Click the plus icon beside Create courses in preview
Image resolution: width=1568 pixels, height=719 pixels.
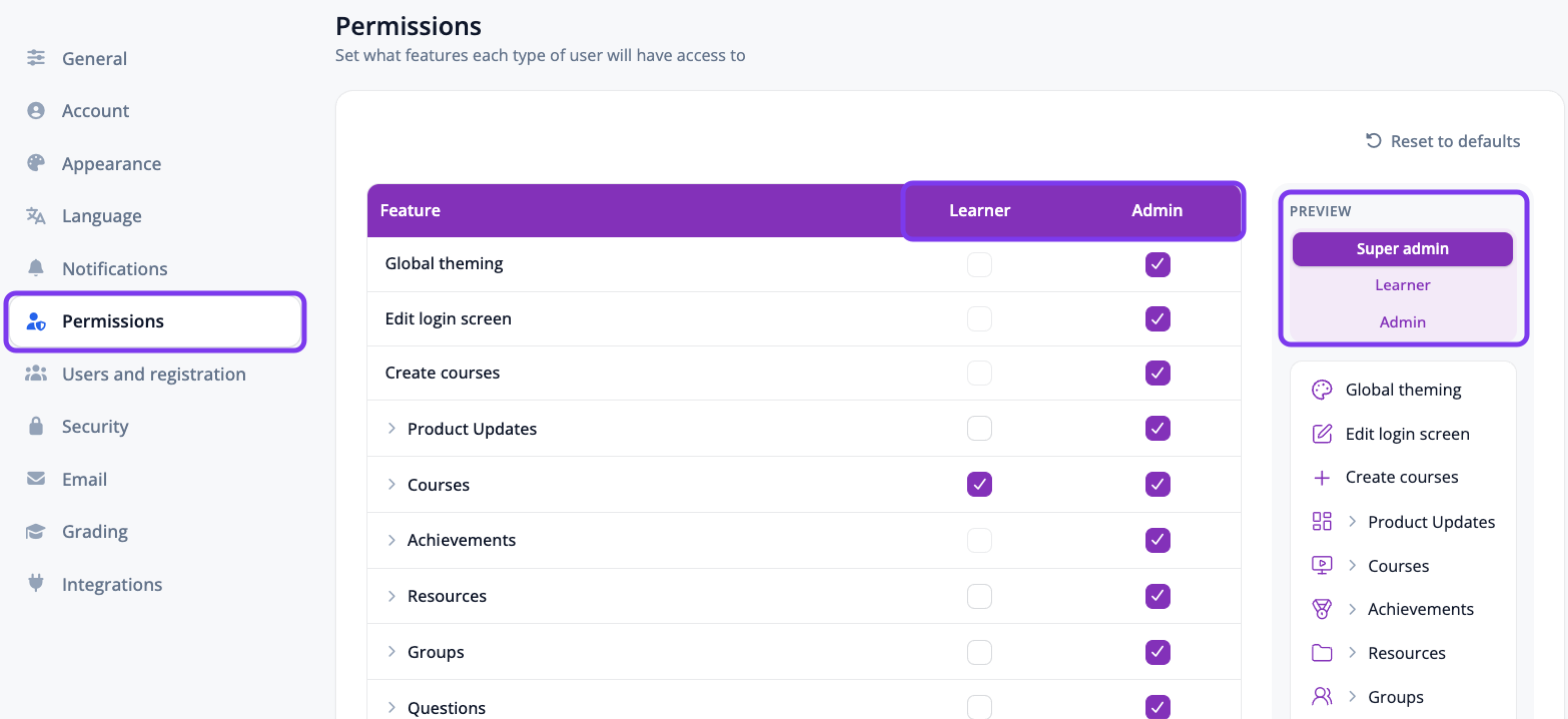pos(1322,478)
